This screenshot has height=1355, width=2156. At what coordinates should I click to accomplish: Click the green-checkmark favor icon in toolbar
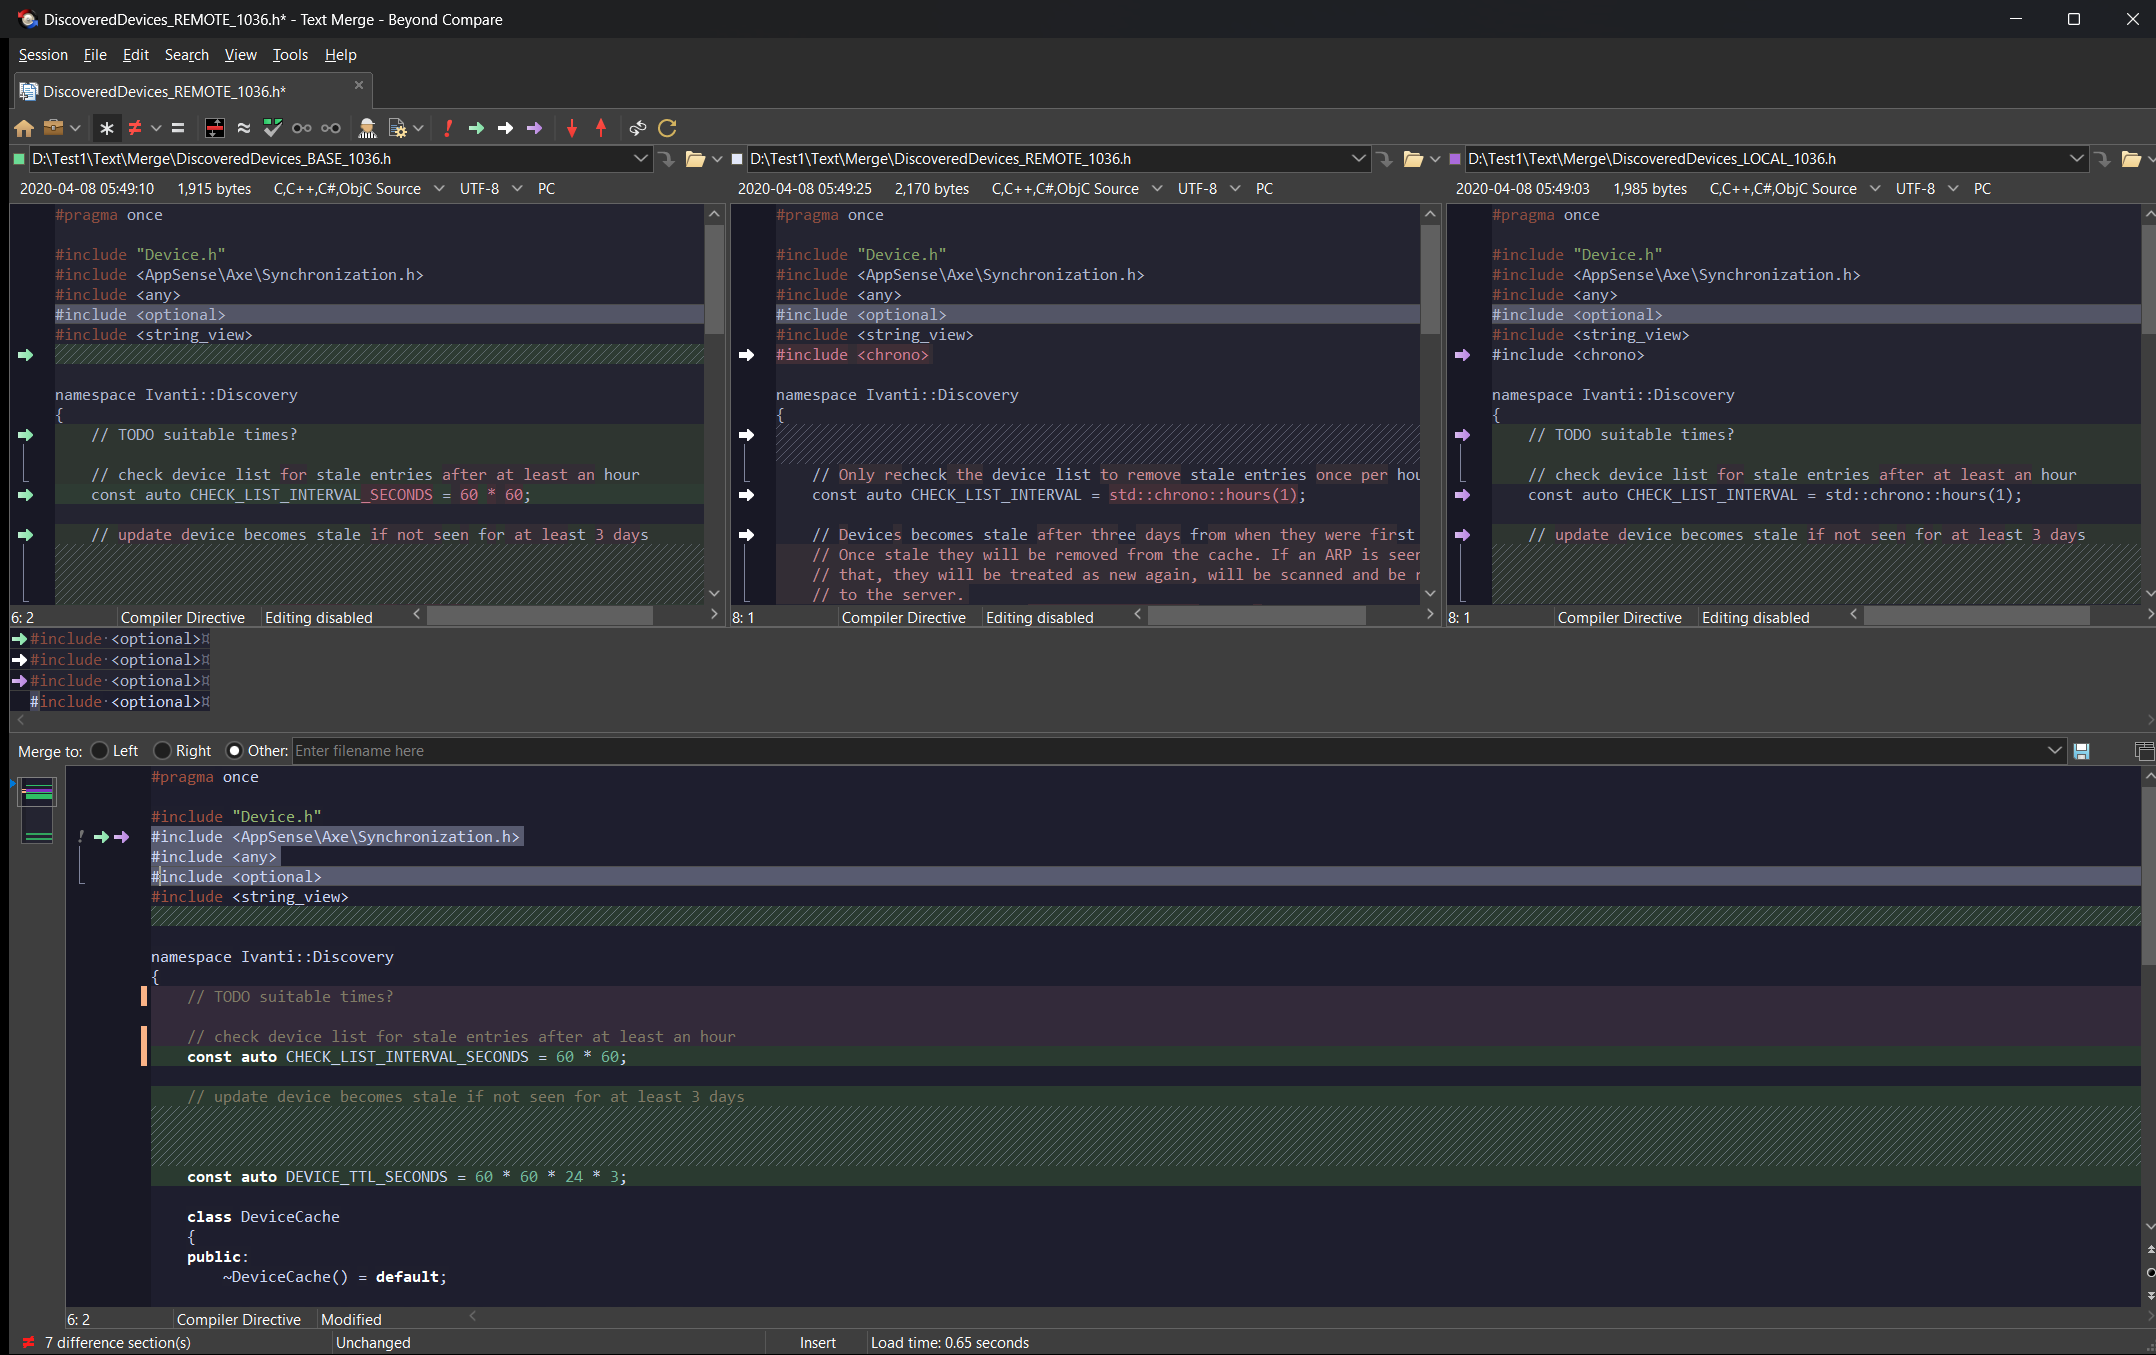pos(273,128)
